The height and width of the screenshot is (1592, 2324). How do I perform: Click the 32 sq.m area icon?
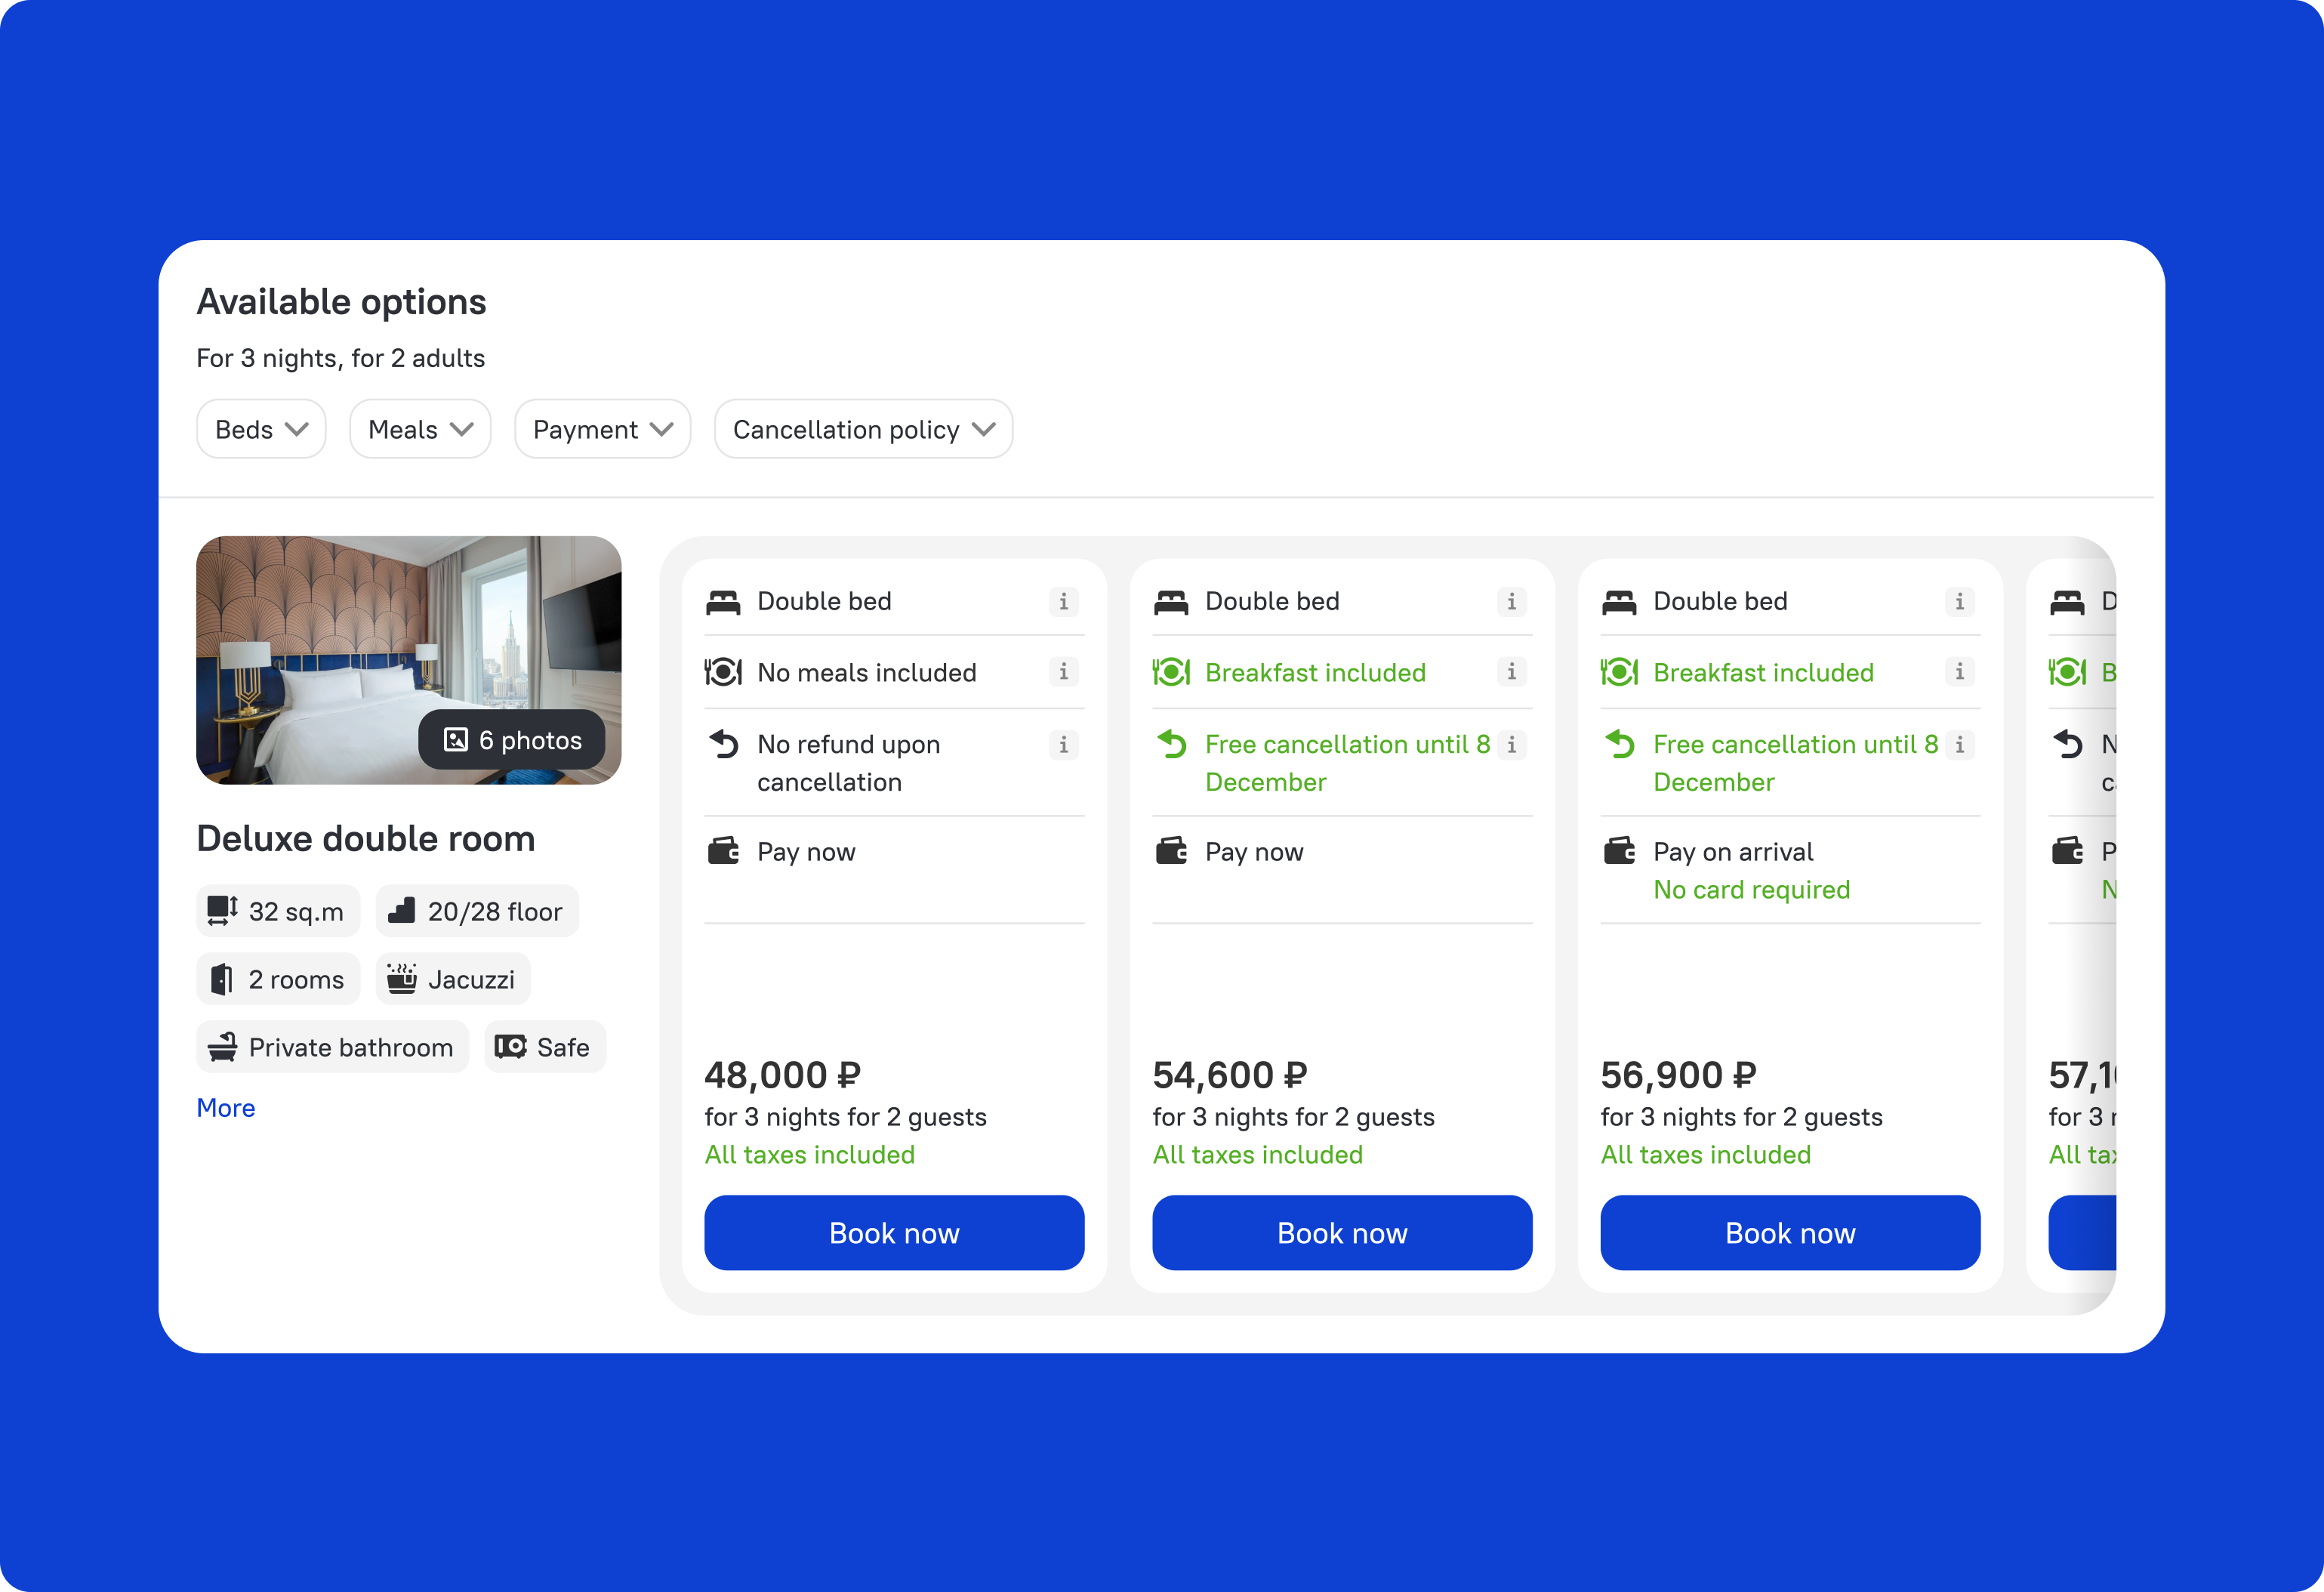pyautogui.click(x=222, y=911)
